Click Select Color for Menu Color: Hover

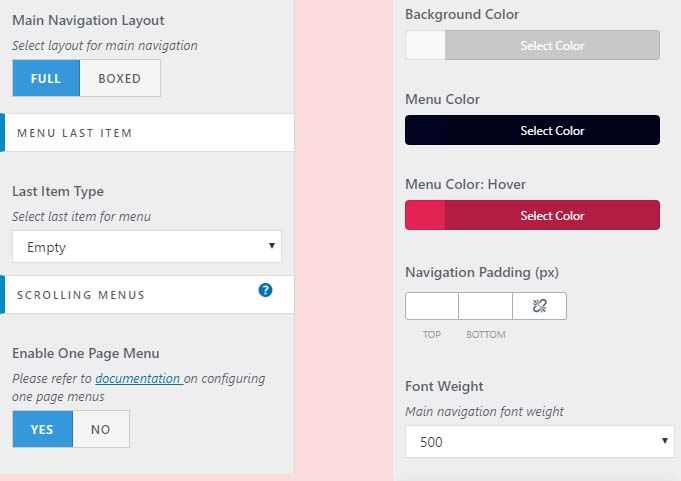(x=552, y=216)
